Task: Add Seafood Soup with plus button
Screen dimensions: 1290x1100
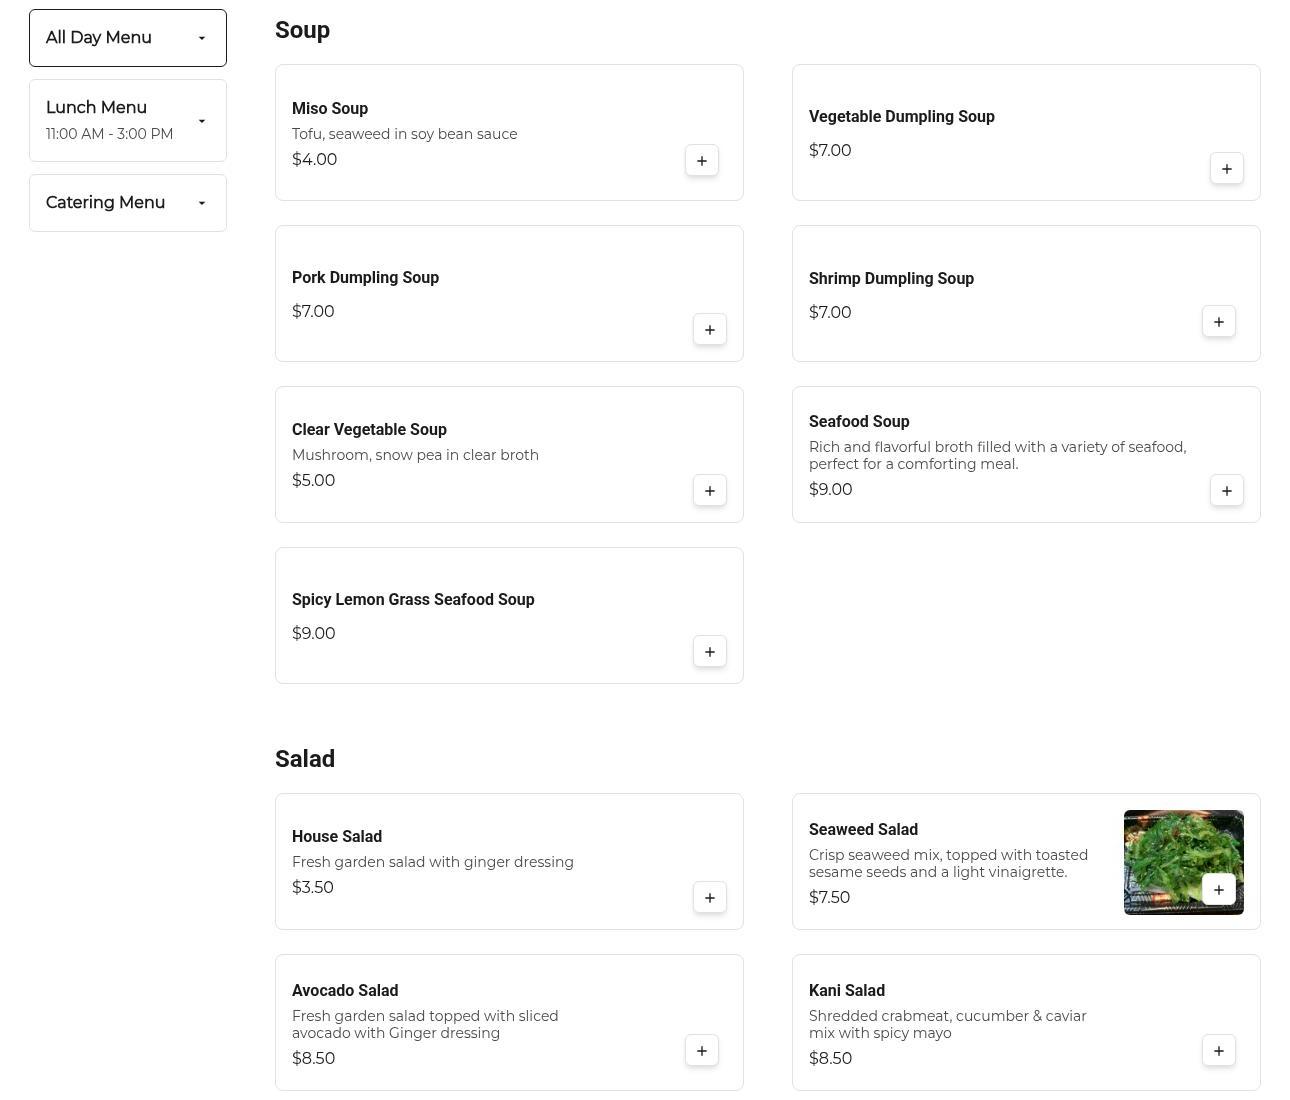Action: (x=1226, y=490)
